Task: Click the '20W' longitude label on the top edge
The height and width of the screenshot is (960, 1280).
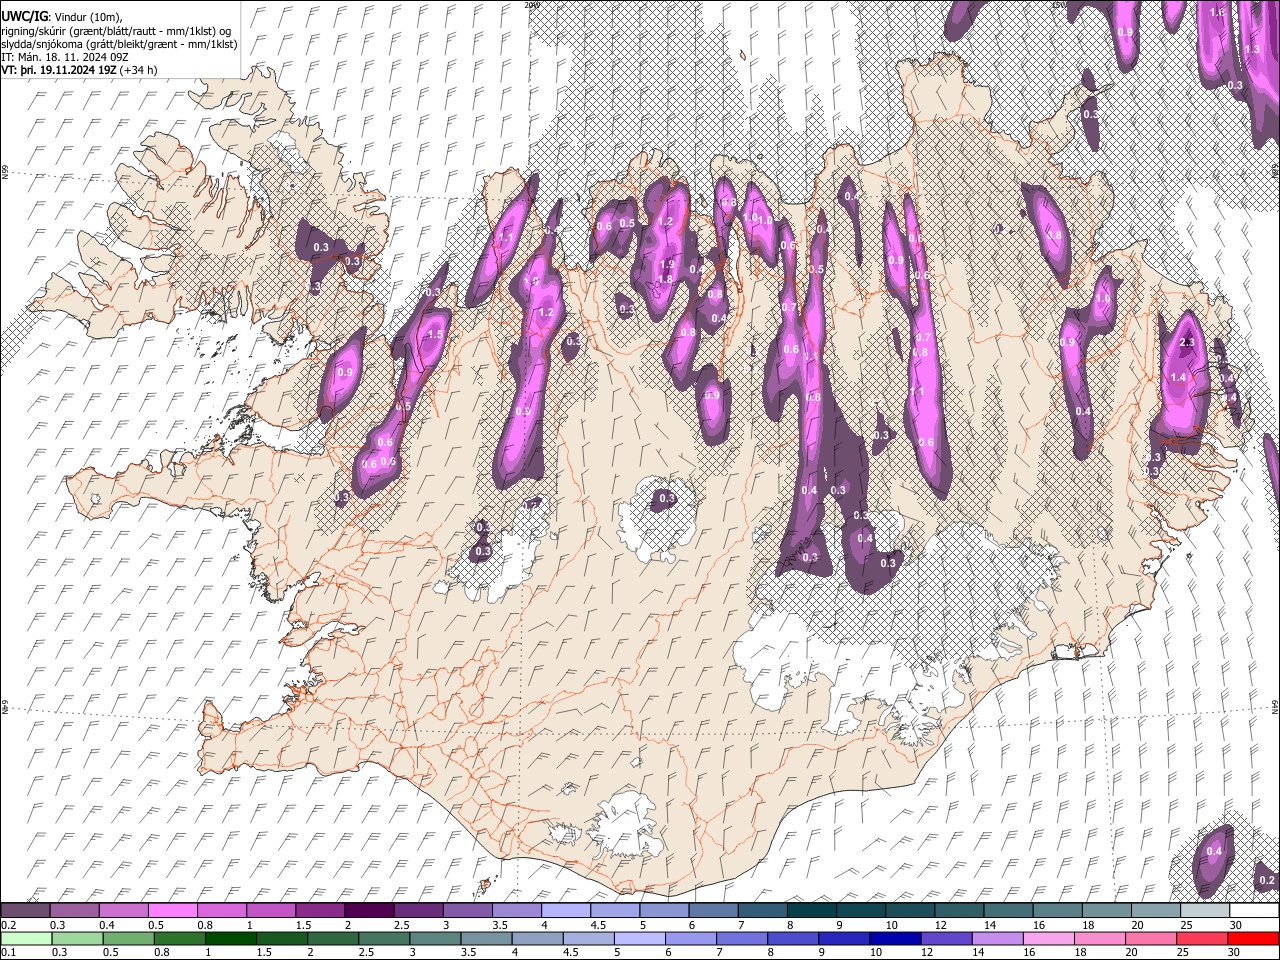Action: click(x=532, y=5)
